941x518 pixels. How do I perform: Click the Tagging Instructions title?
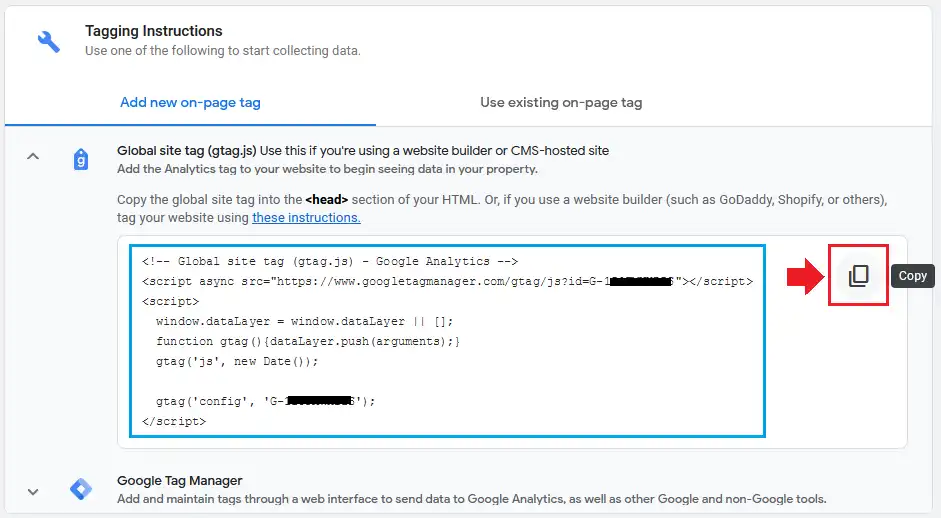click(154, 31)
